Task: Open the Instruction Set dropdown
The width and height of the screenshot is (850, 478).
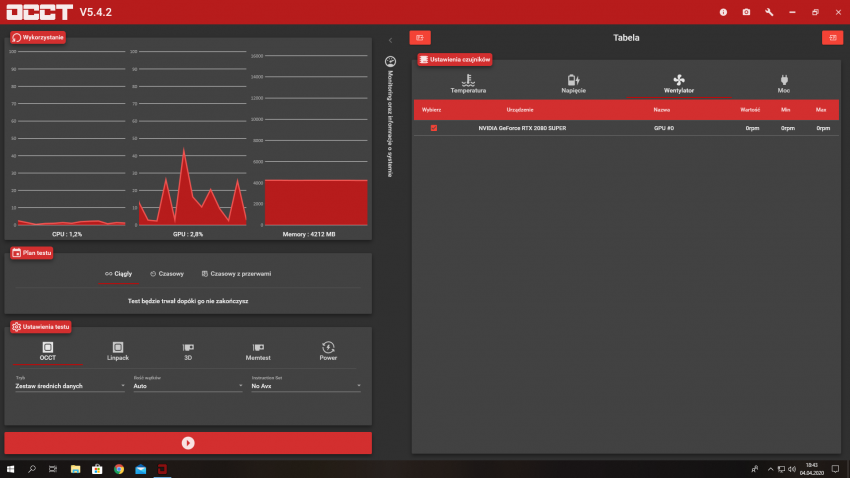Action: point(305,385)
